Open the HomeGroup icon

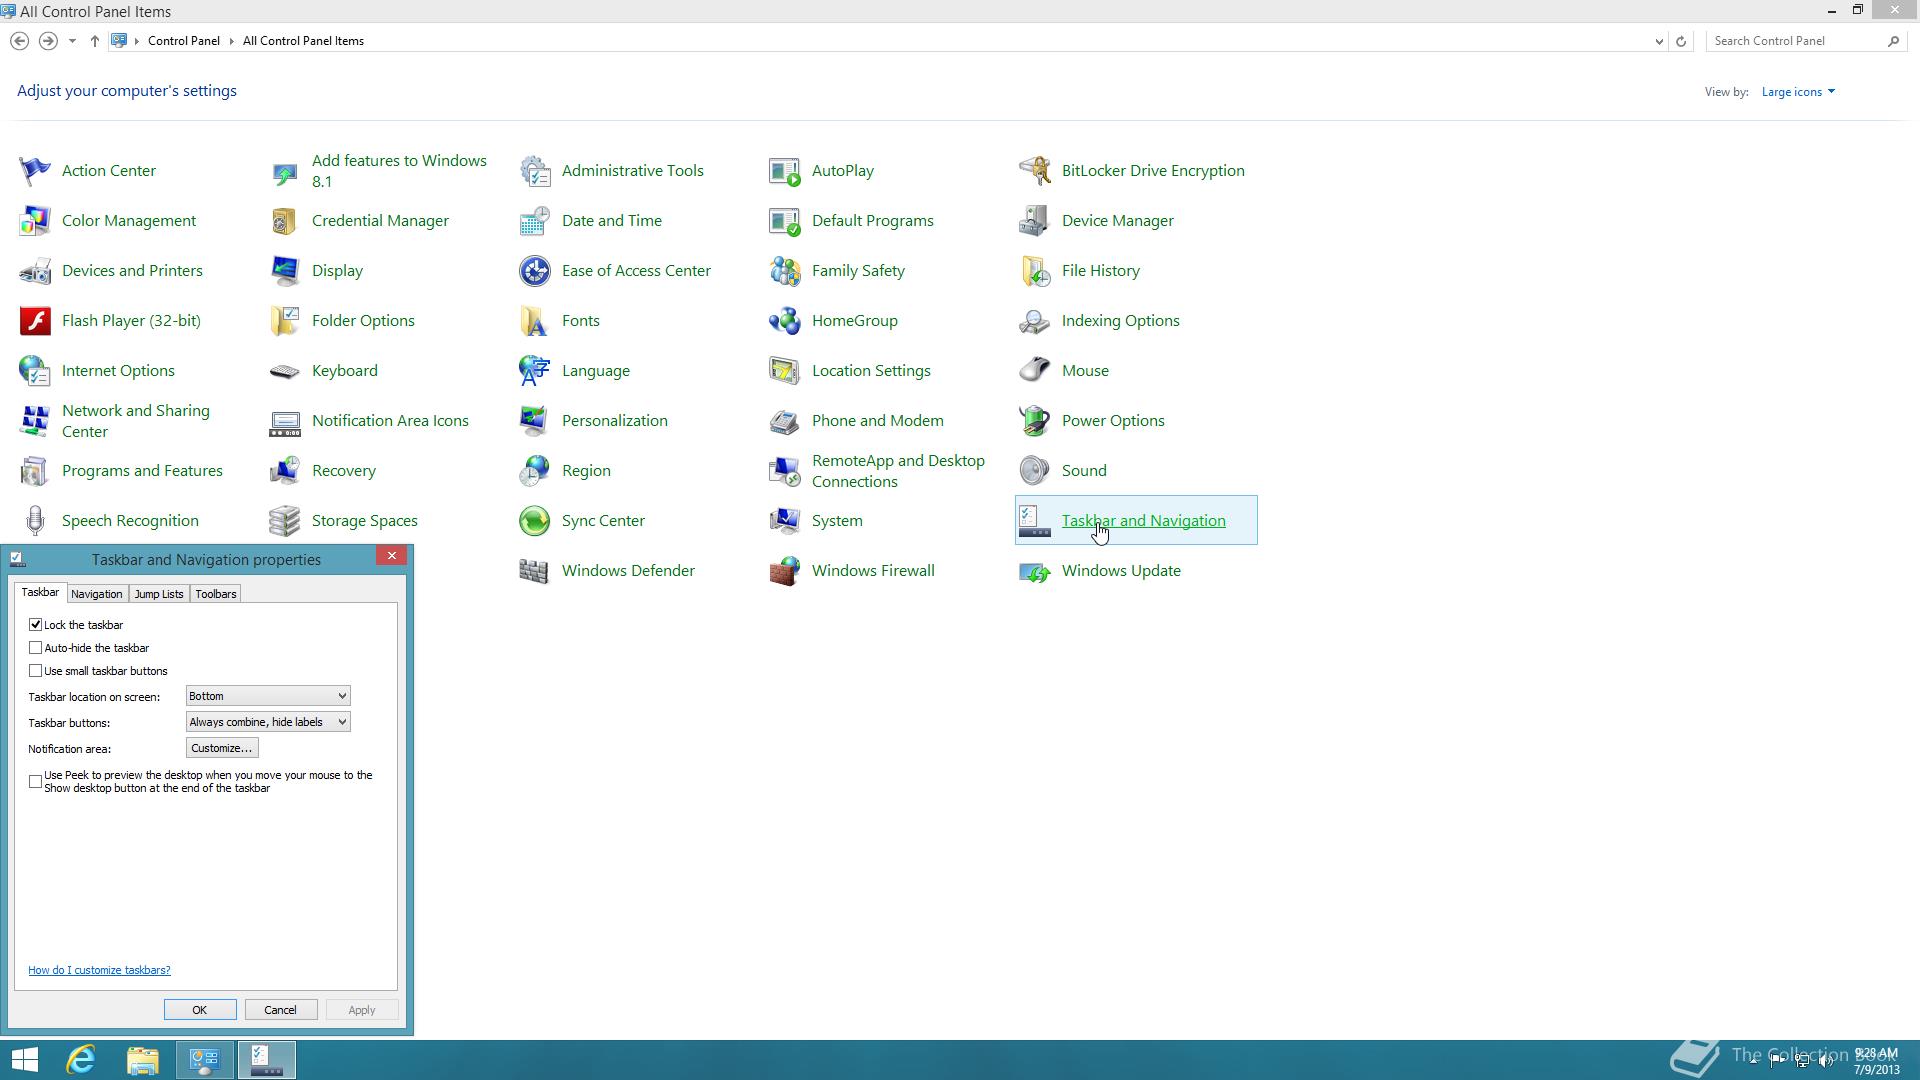[785, 321]
